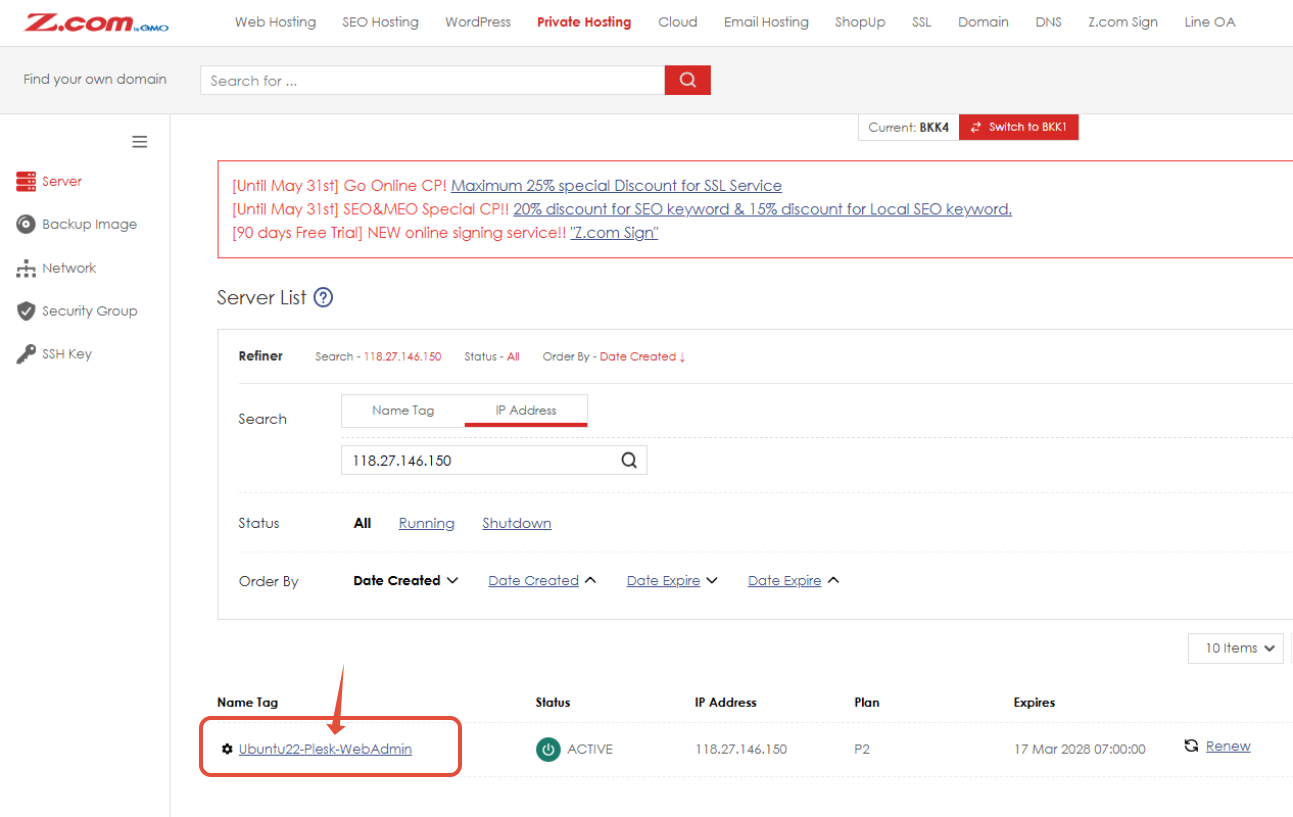This screenshot has height=817, width=1293.
Task: Click Refiner search value 118.27.146.150
Action: pos(402,357)
